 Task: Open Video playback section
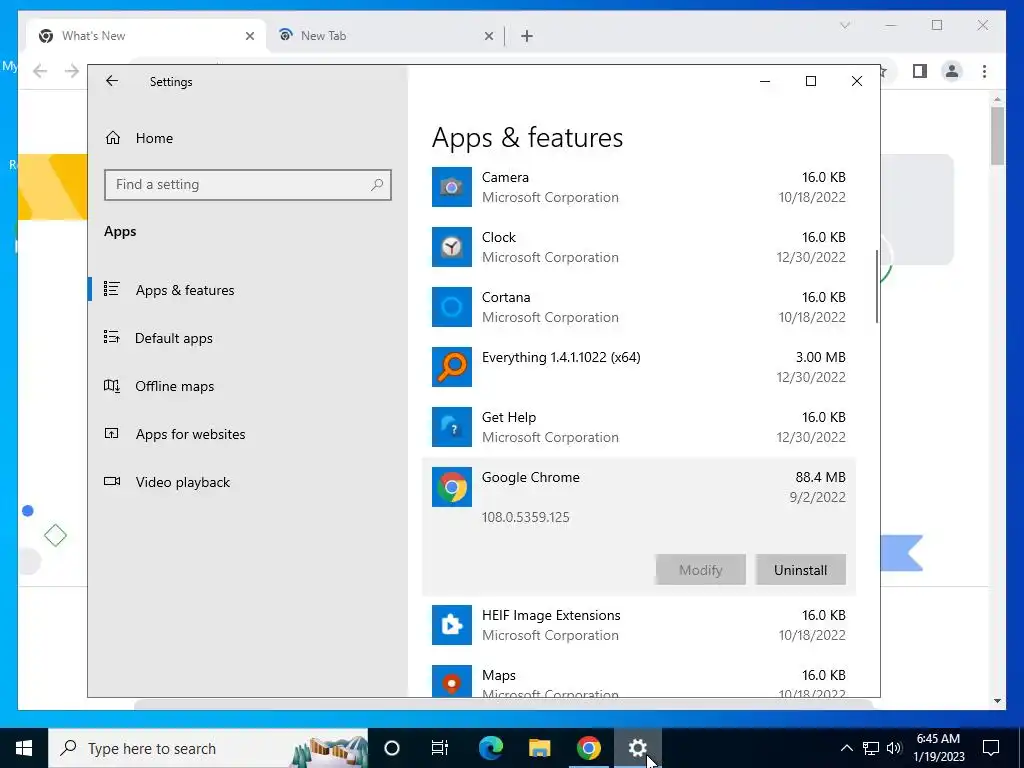(x=183, y=482)
